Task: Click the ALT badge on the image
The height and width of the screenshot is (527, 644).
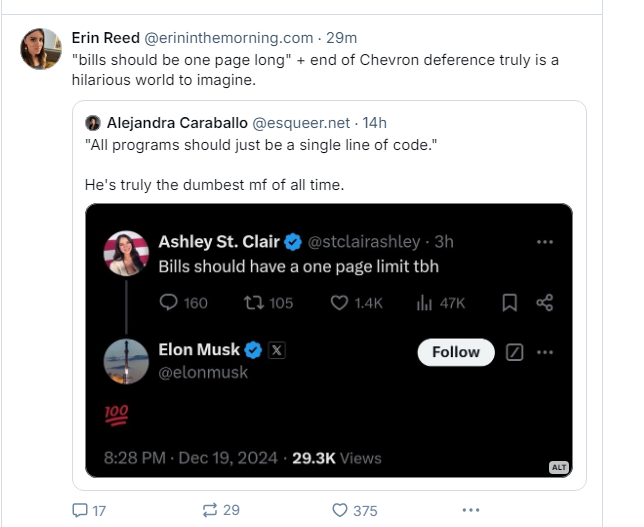Action: [x=559, y=467]
